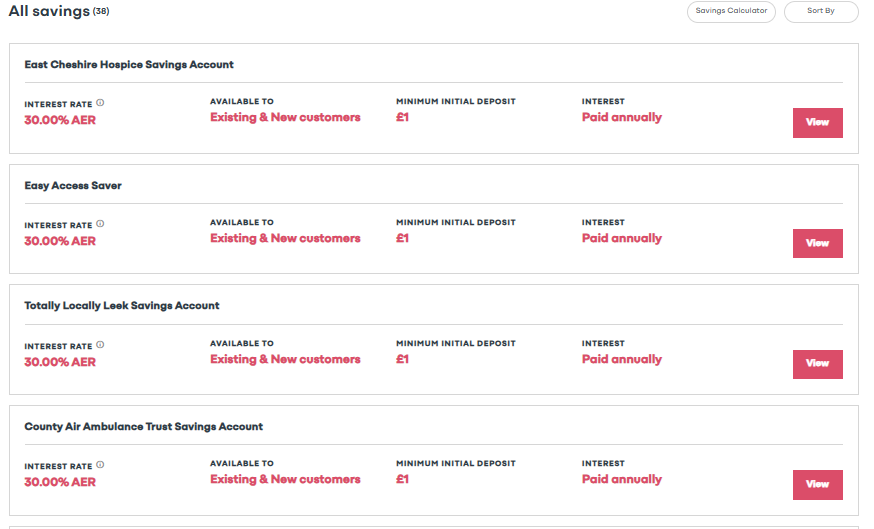Click interest rate info icon for Easy Access Saver
This screenshot has height=529, width=874.
(x=100, y=224)
